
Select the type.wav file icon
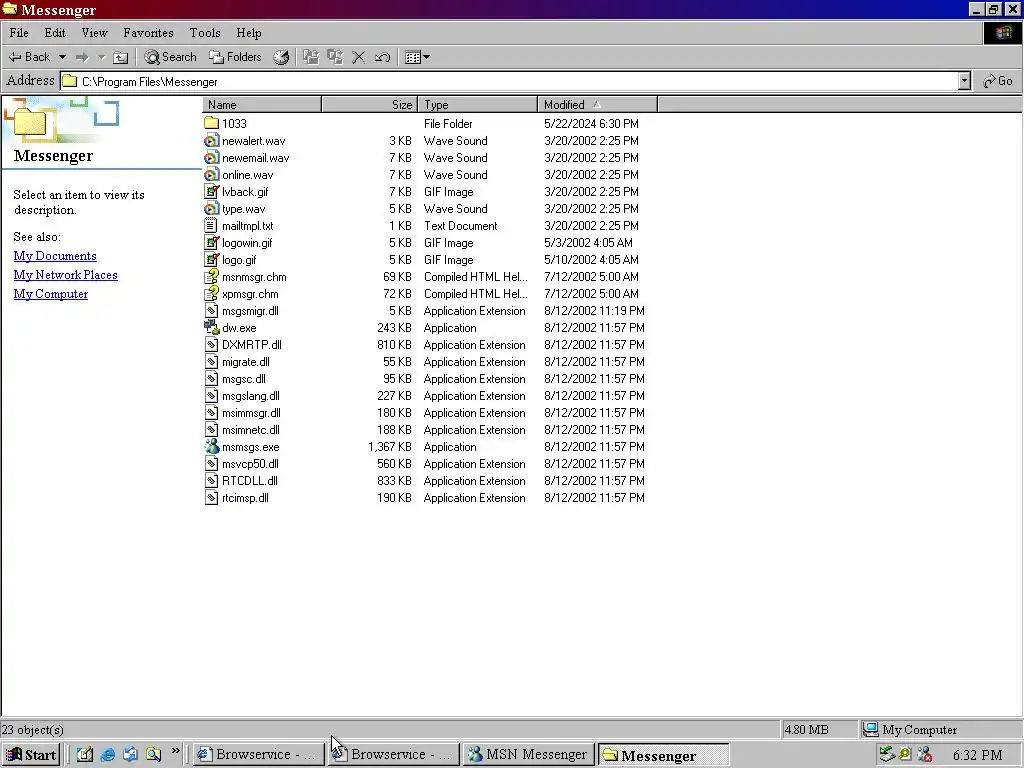pos(211,208)
